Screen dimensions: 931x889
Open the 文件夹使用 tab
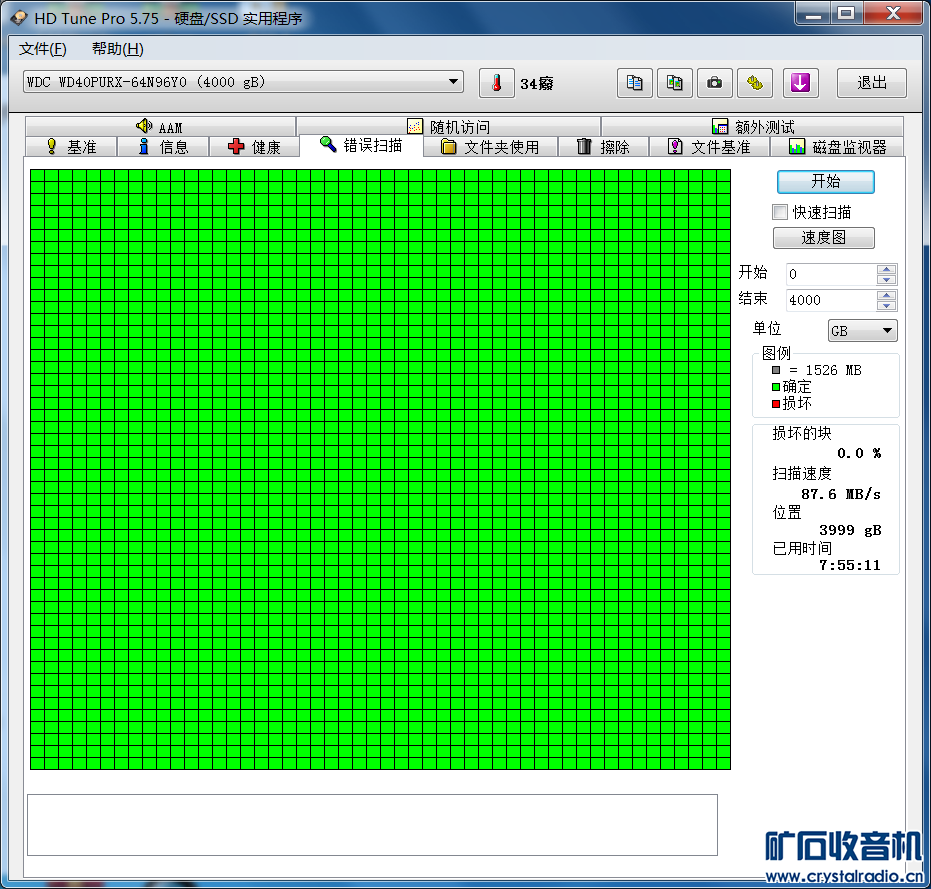(x=490, y=147)
